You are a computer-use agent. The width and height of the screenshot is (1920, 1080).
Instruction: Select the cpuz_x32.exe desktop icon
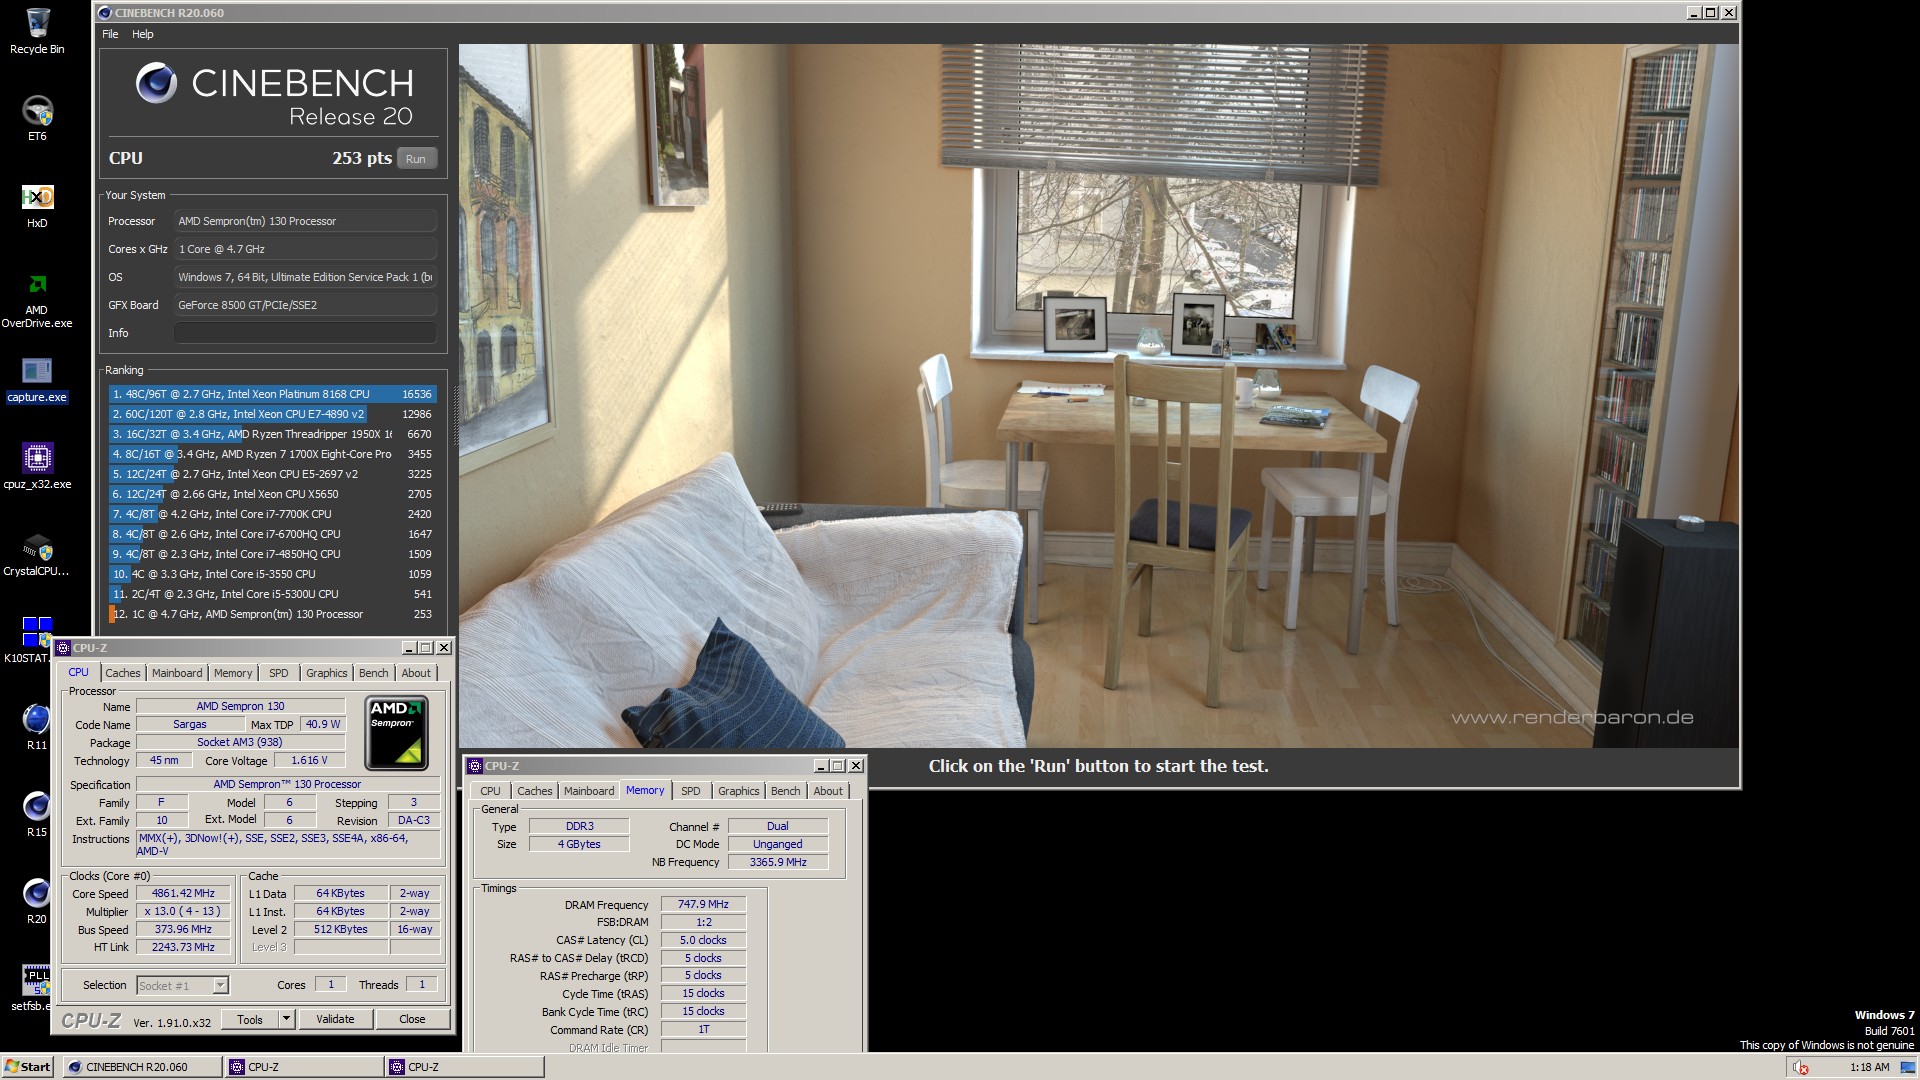click(x=37, y=467)
